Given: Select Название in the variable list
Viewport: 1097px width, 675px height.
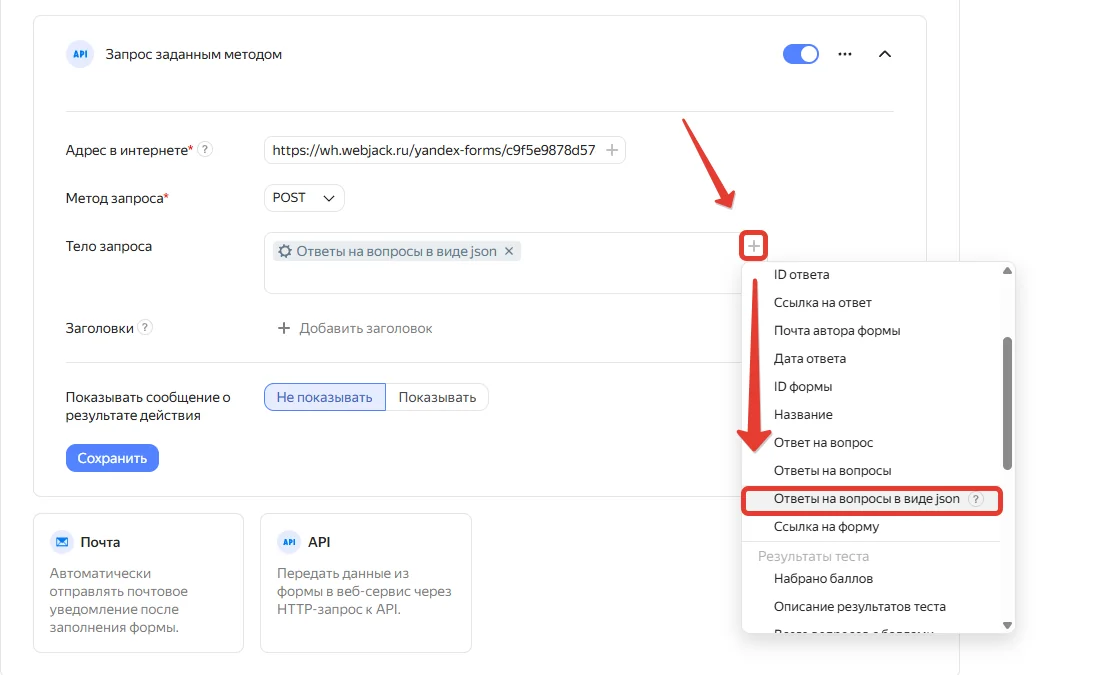Looking at the screenshot, I should pyautogui.click(x=802, y=415).
